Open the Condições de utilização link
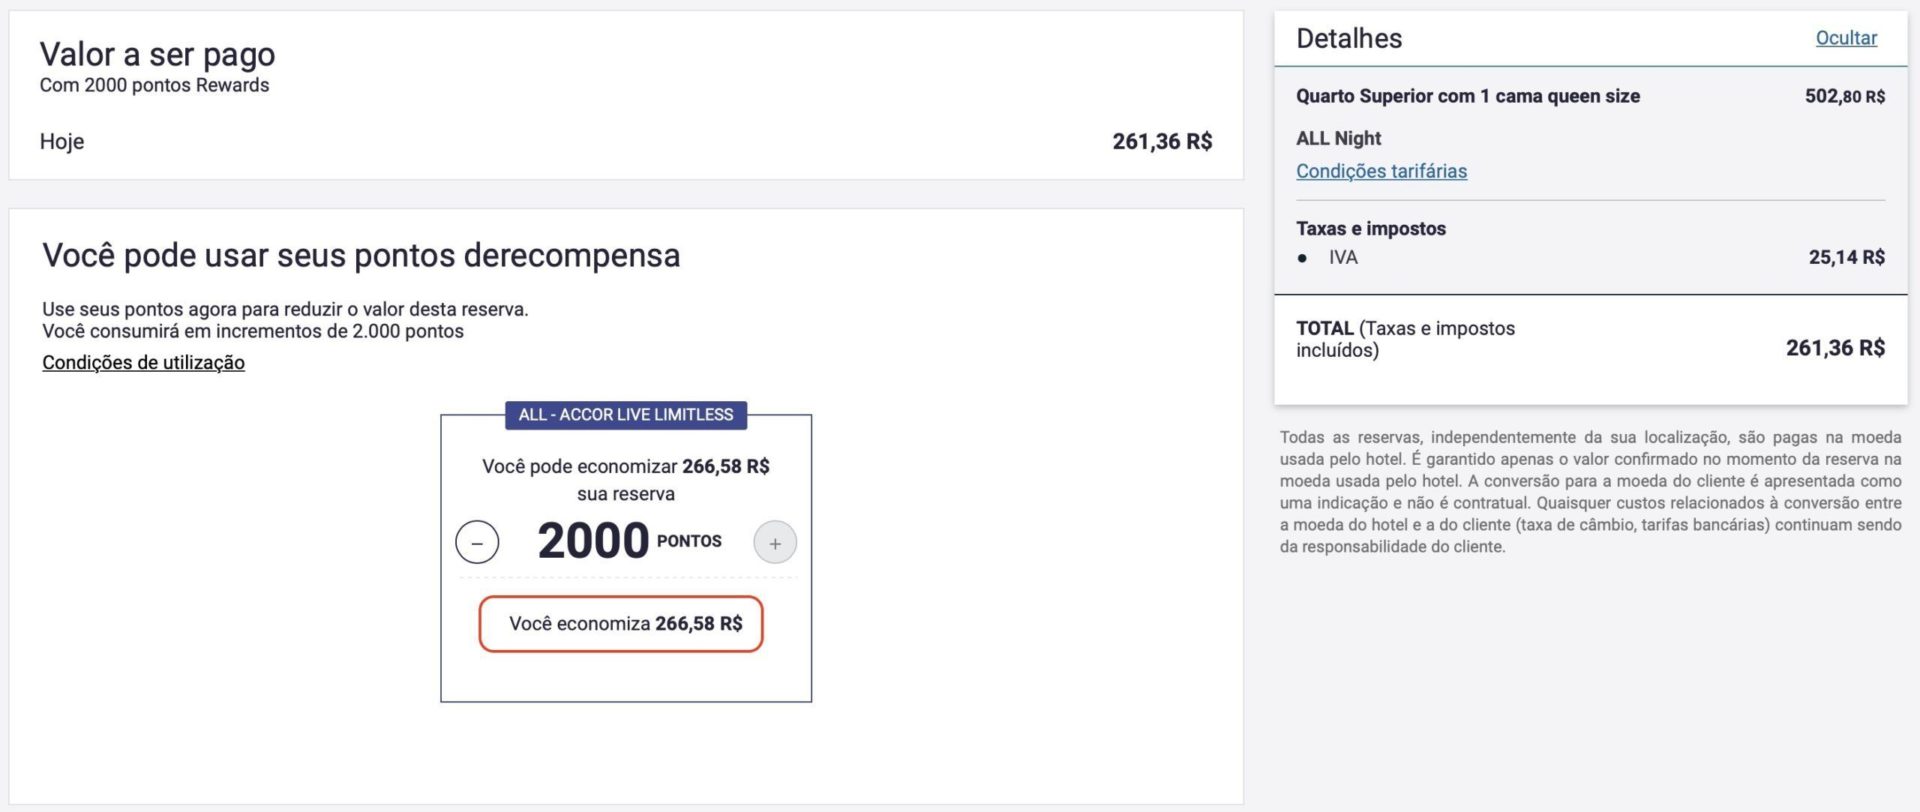Viewport: 1920px width, 812px height. point(143,363)
